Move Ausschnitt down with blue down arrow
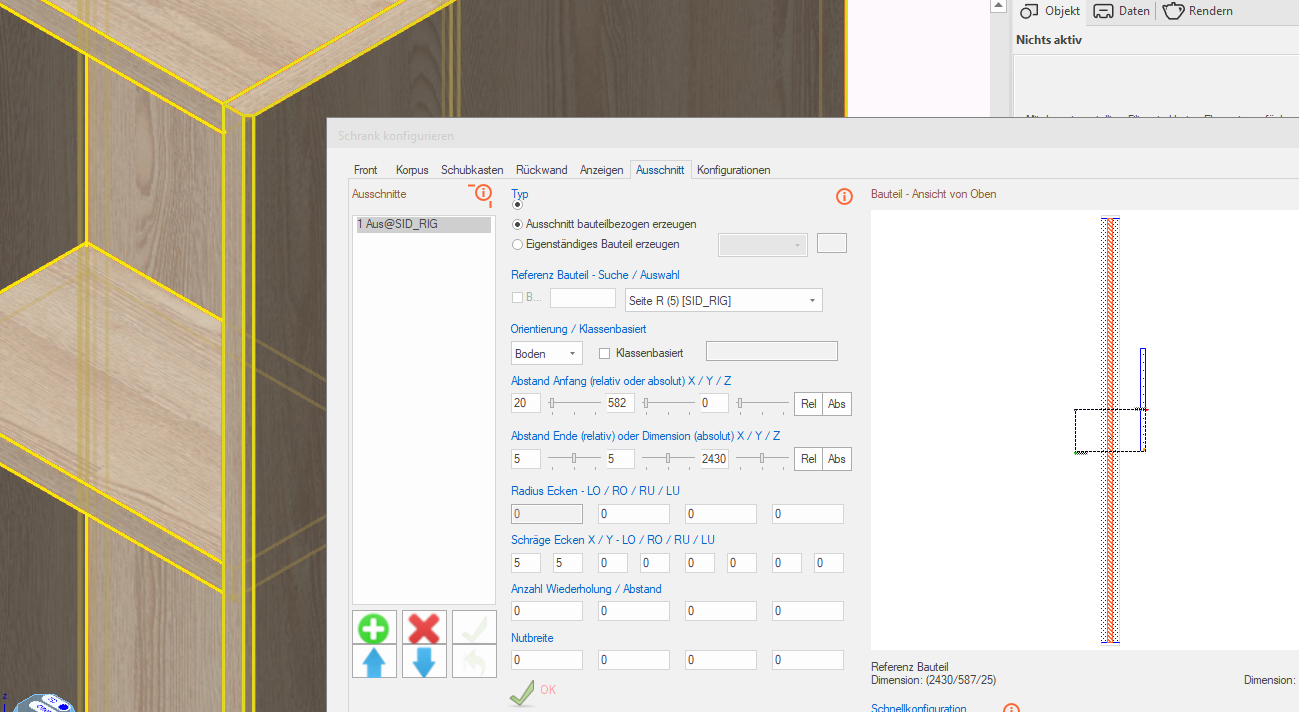The width and height of the screenshot is (1299, 712). (x=424, y=662)
